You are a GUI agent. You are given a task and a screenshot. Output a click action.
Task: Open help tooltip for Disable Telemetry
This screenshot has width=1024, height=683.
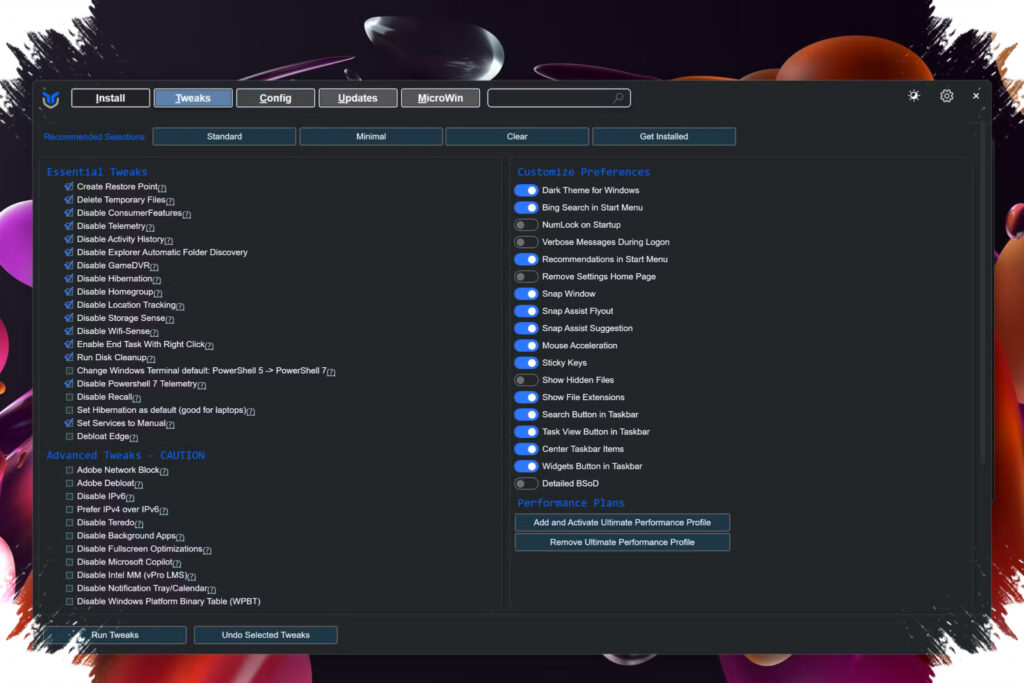tap(150, 227)
